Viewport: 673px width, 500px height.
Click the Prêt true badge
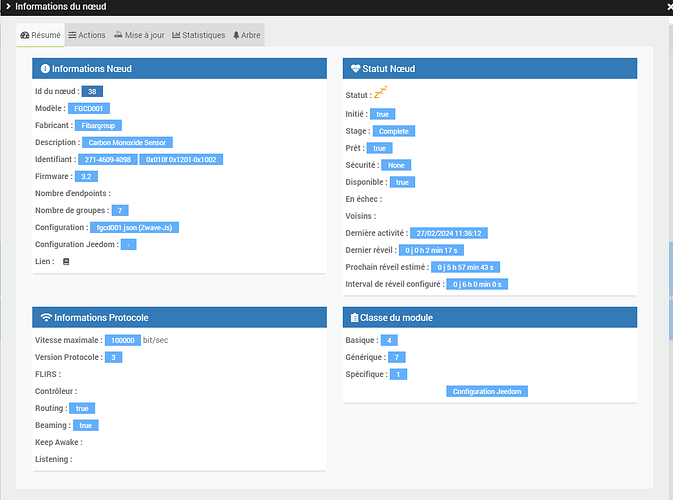pyautogui.click(x=379, y=148)
